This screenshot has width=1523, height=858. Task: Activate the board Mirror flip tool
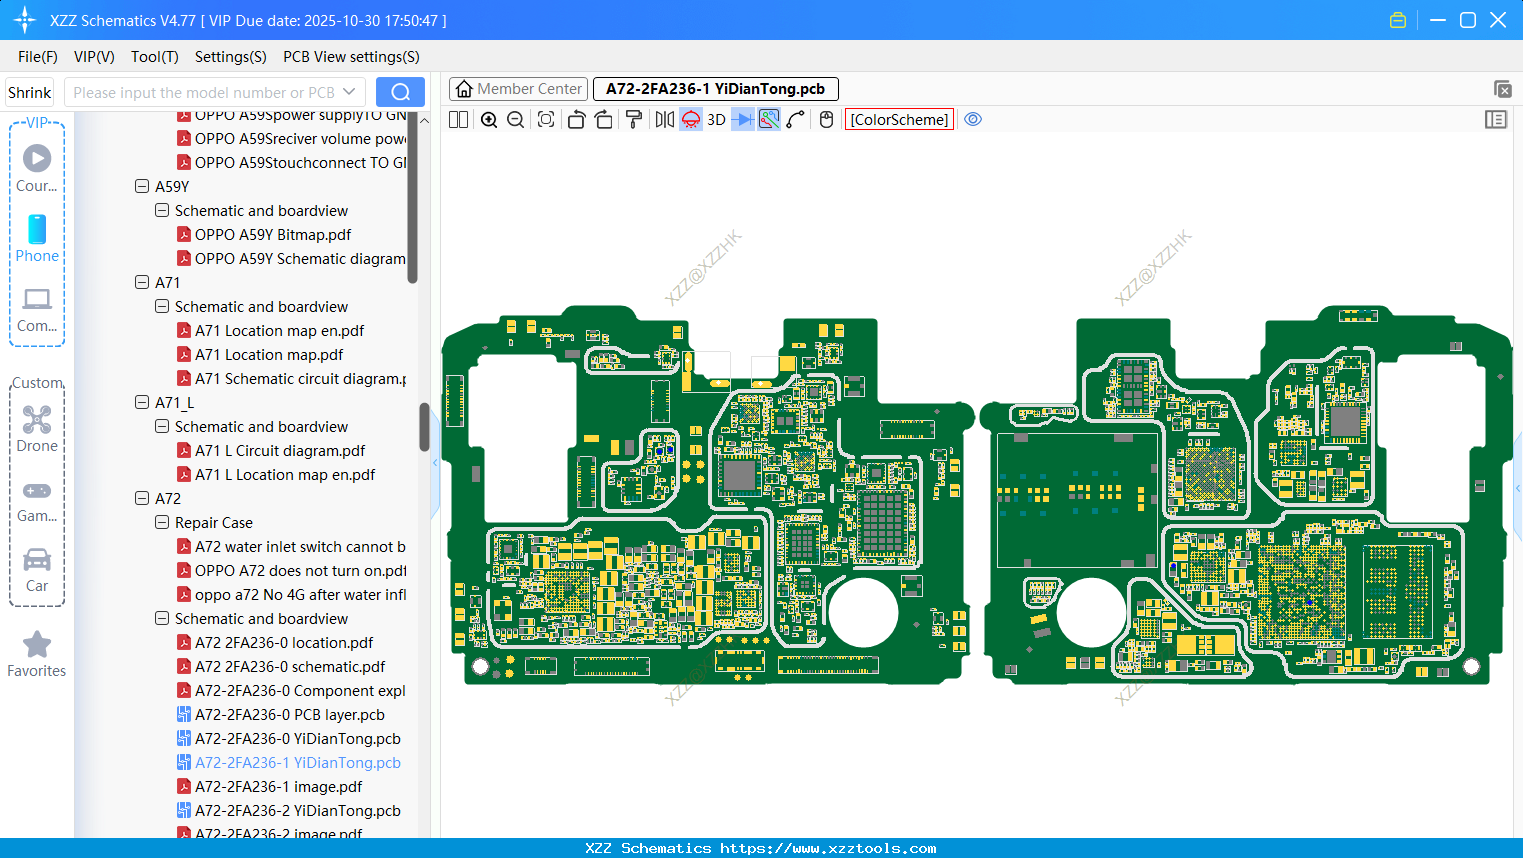664,119
